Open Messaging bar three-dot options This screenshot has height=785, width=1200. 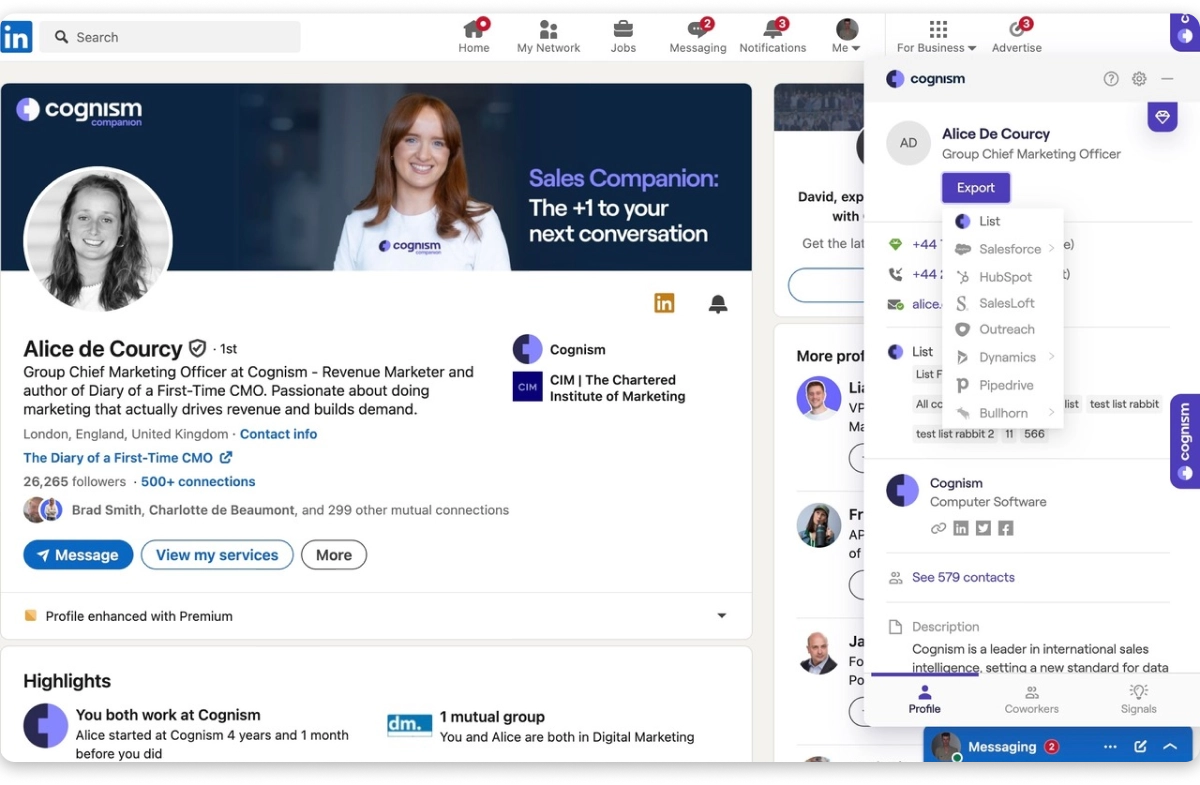(1110, 747)
